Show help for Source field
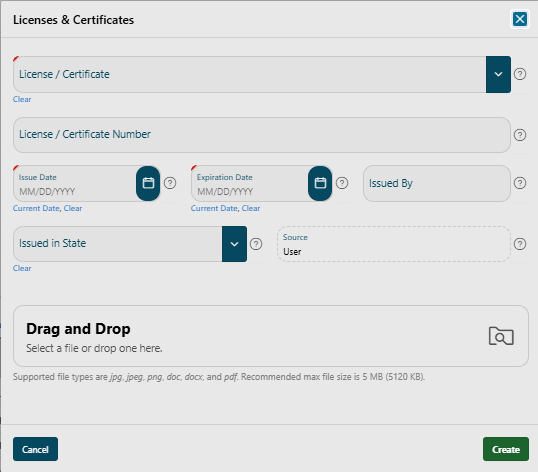538x472 pixels. pos(519,244)
